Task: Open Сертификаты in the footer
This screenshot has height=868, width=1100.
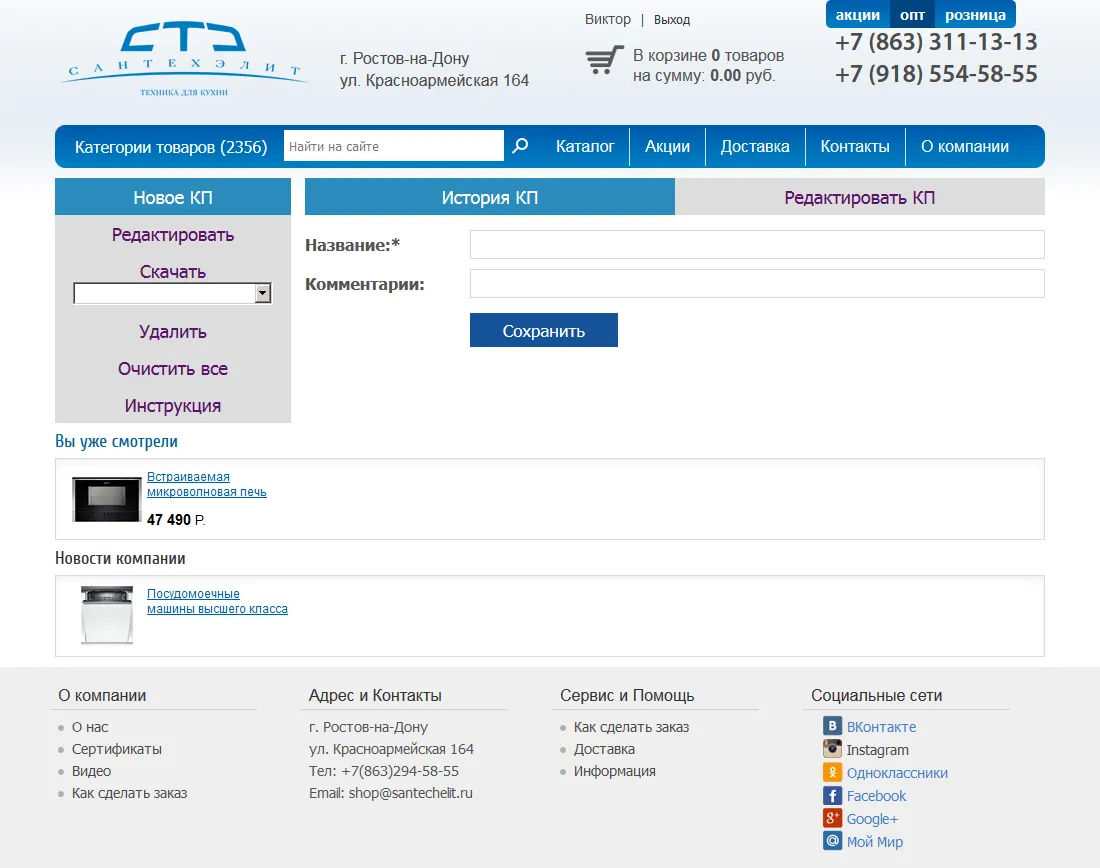Action: click(x=116, y=749)
